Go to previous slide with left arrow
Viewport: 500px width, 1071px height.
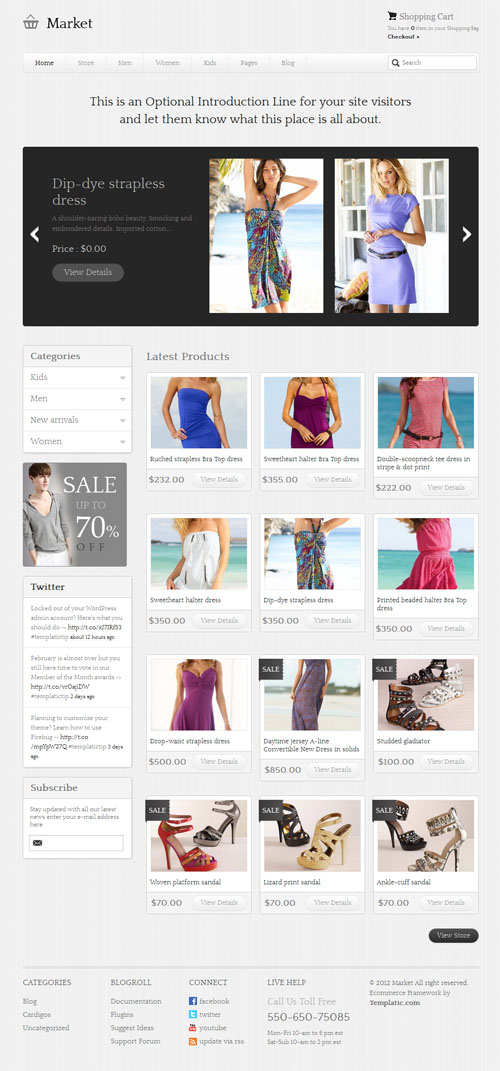(x=35, y=234)
